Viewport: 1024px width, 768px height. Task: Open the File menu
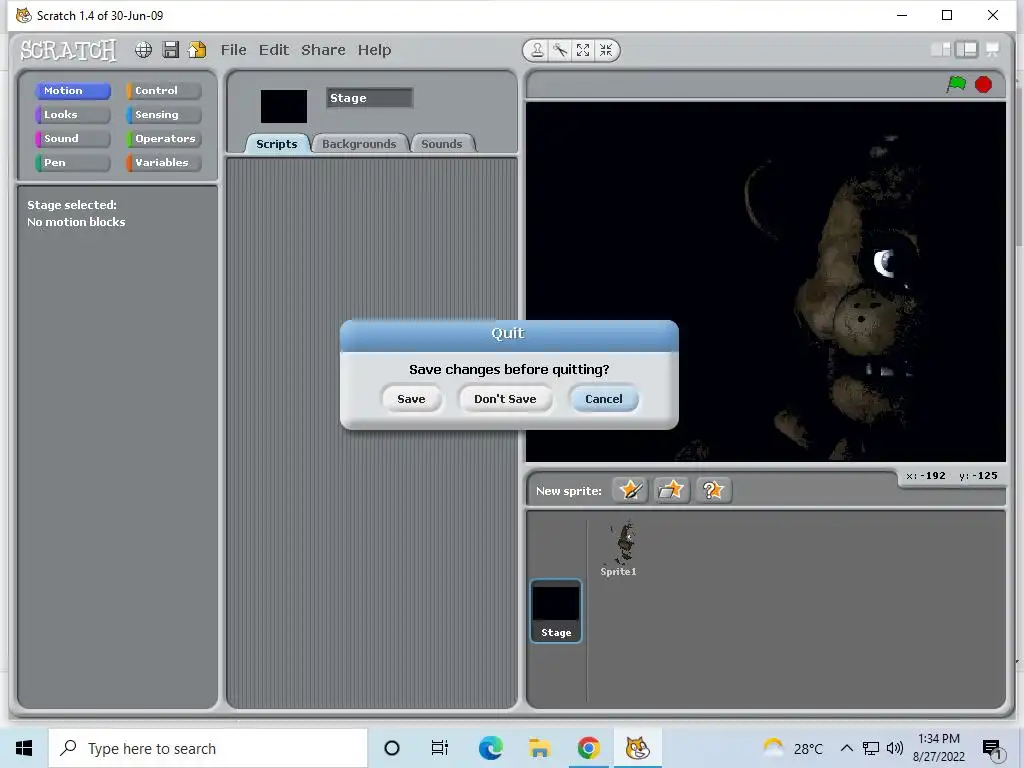[x=233, y=50]
